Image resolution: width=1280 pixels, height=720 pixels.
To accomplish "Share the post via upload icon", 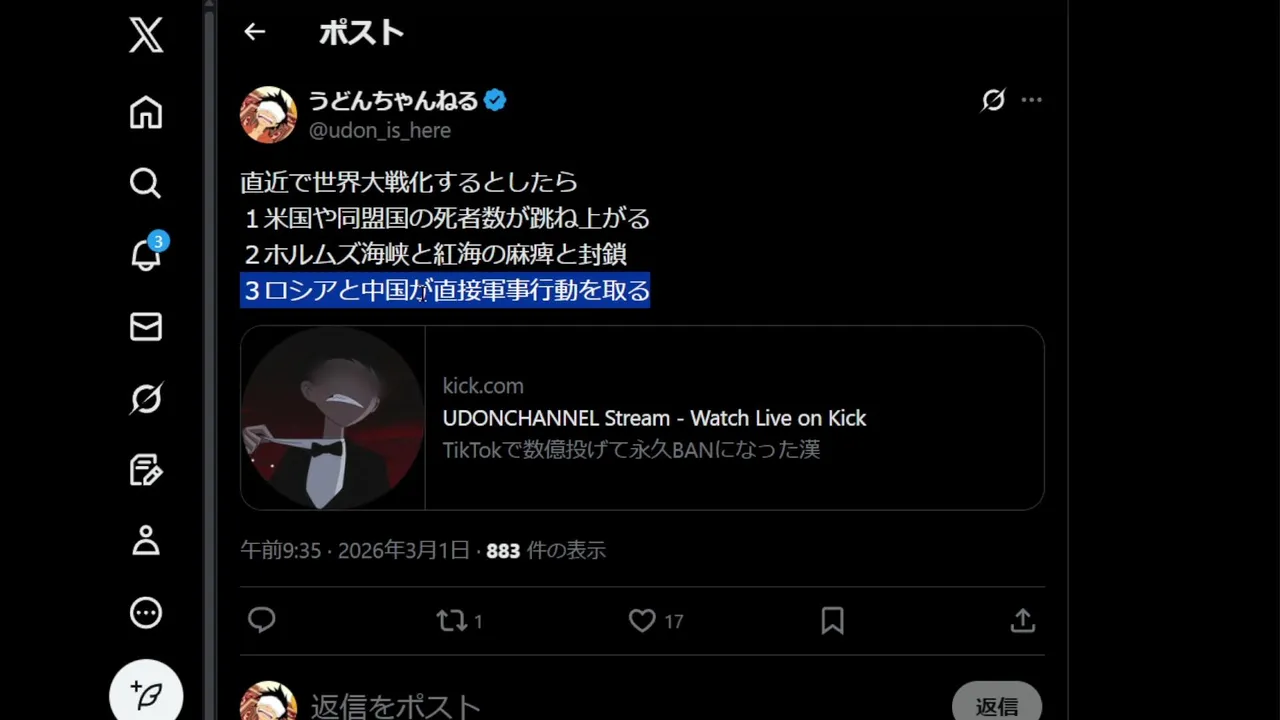I will [1022, 621].
